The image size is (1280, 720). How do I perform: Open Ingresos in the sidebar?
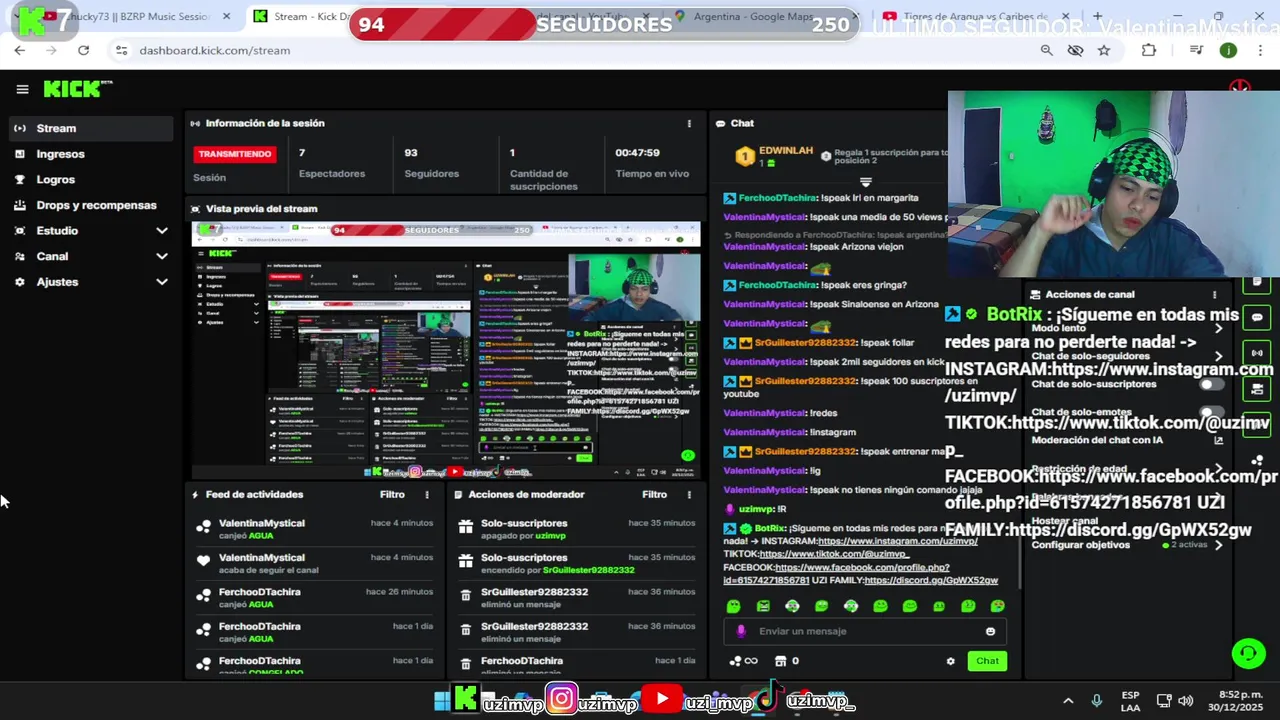91,154
